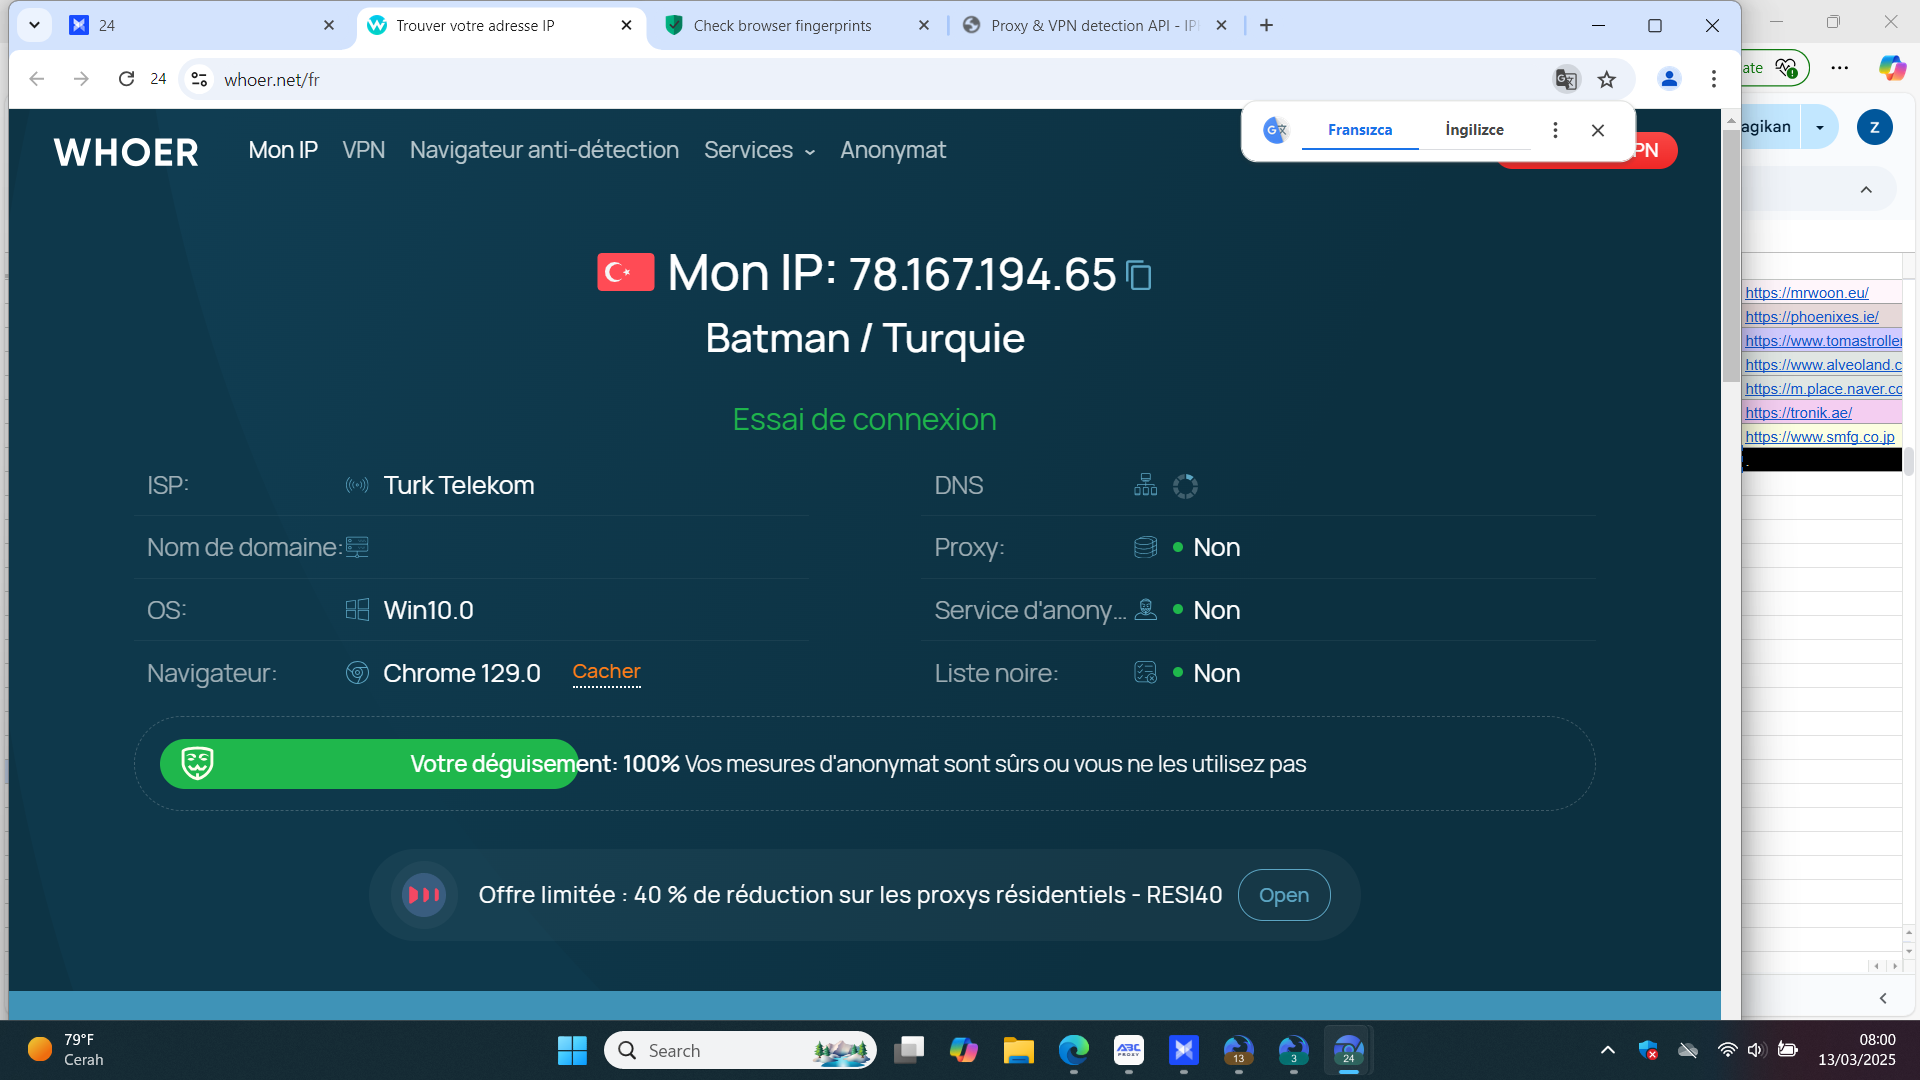Copy the IP address with the copy icon
Image resolution: width=1920 pixels, height=1080 pixels.
tap(1139, 275)
